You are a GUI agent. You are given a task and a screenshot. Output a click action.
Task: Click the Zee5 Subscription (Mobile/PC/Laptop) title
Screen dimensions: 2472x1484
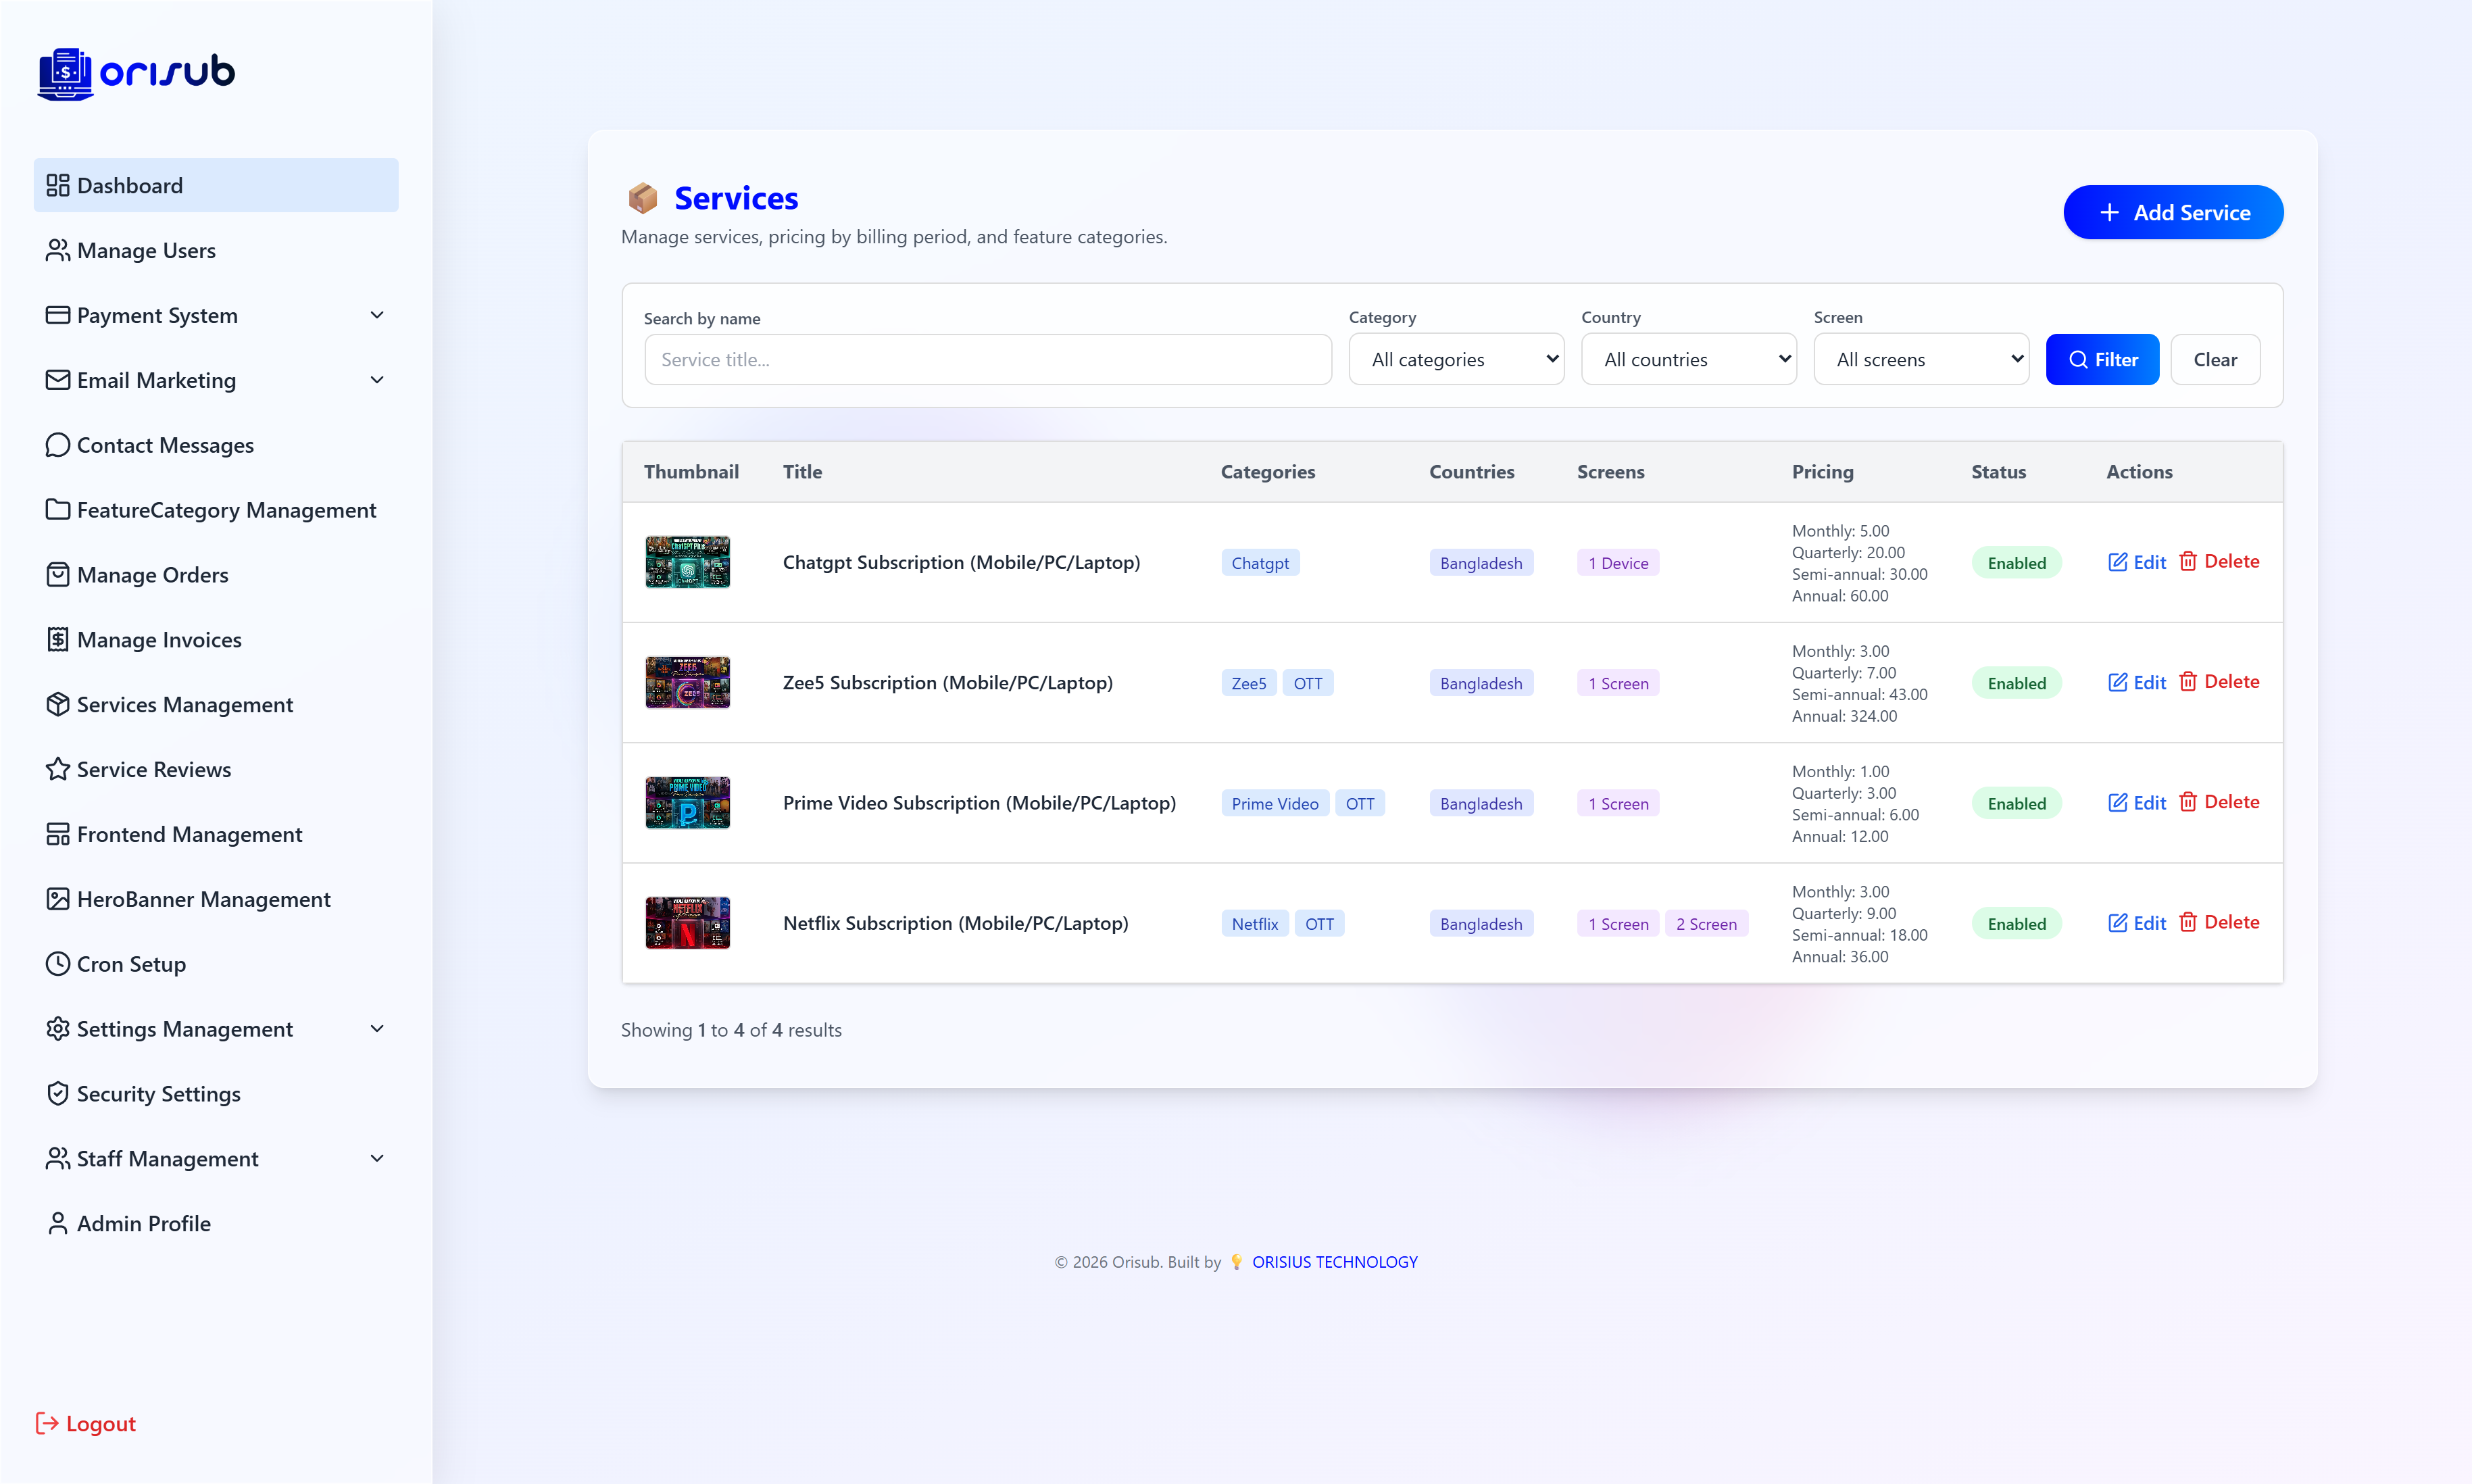pos(947,682)
